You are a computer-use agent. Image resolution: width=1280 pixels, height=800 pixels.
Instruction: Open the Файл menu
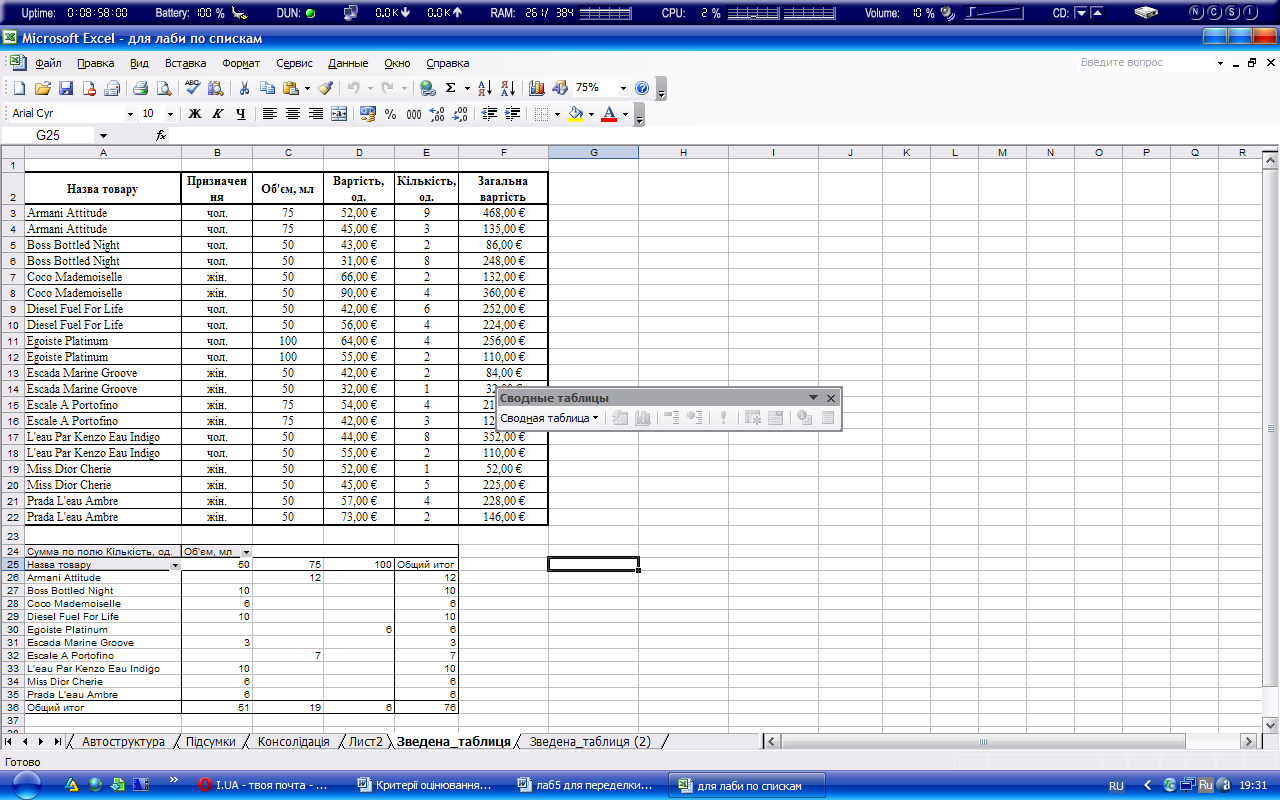pyautogui.click(x=48, y=62)
